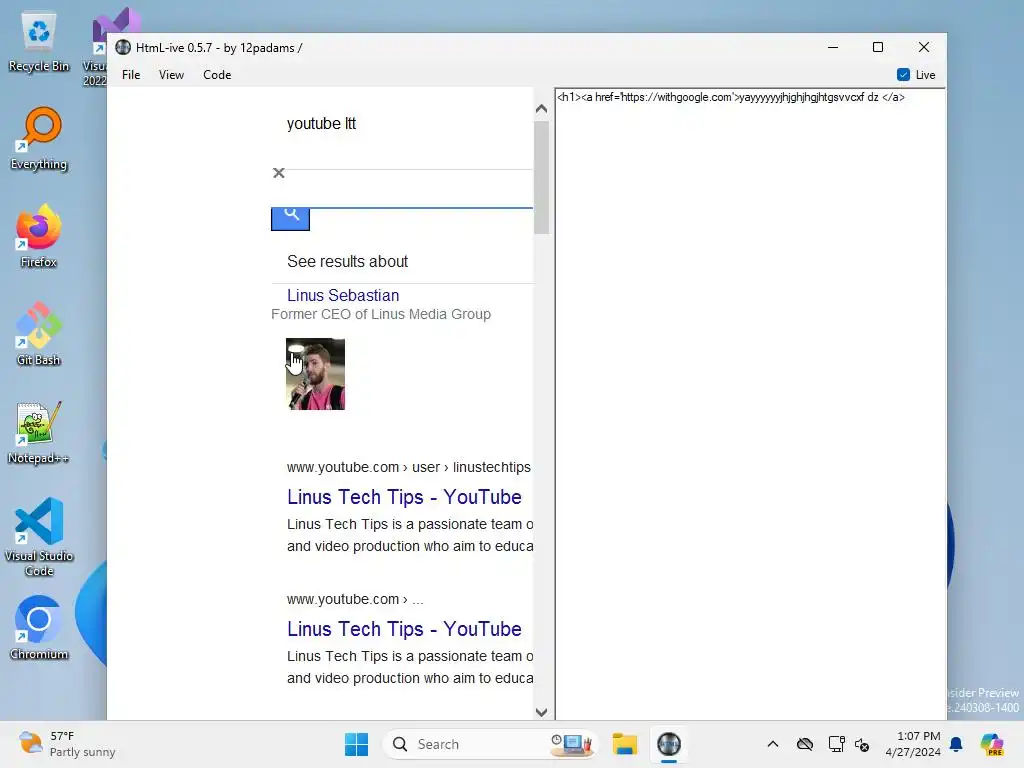Select the Firefox desktop icon
This screenshot has width=1024, height=768.
click(39, 236)
